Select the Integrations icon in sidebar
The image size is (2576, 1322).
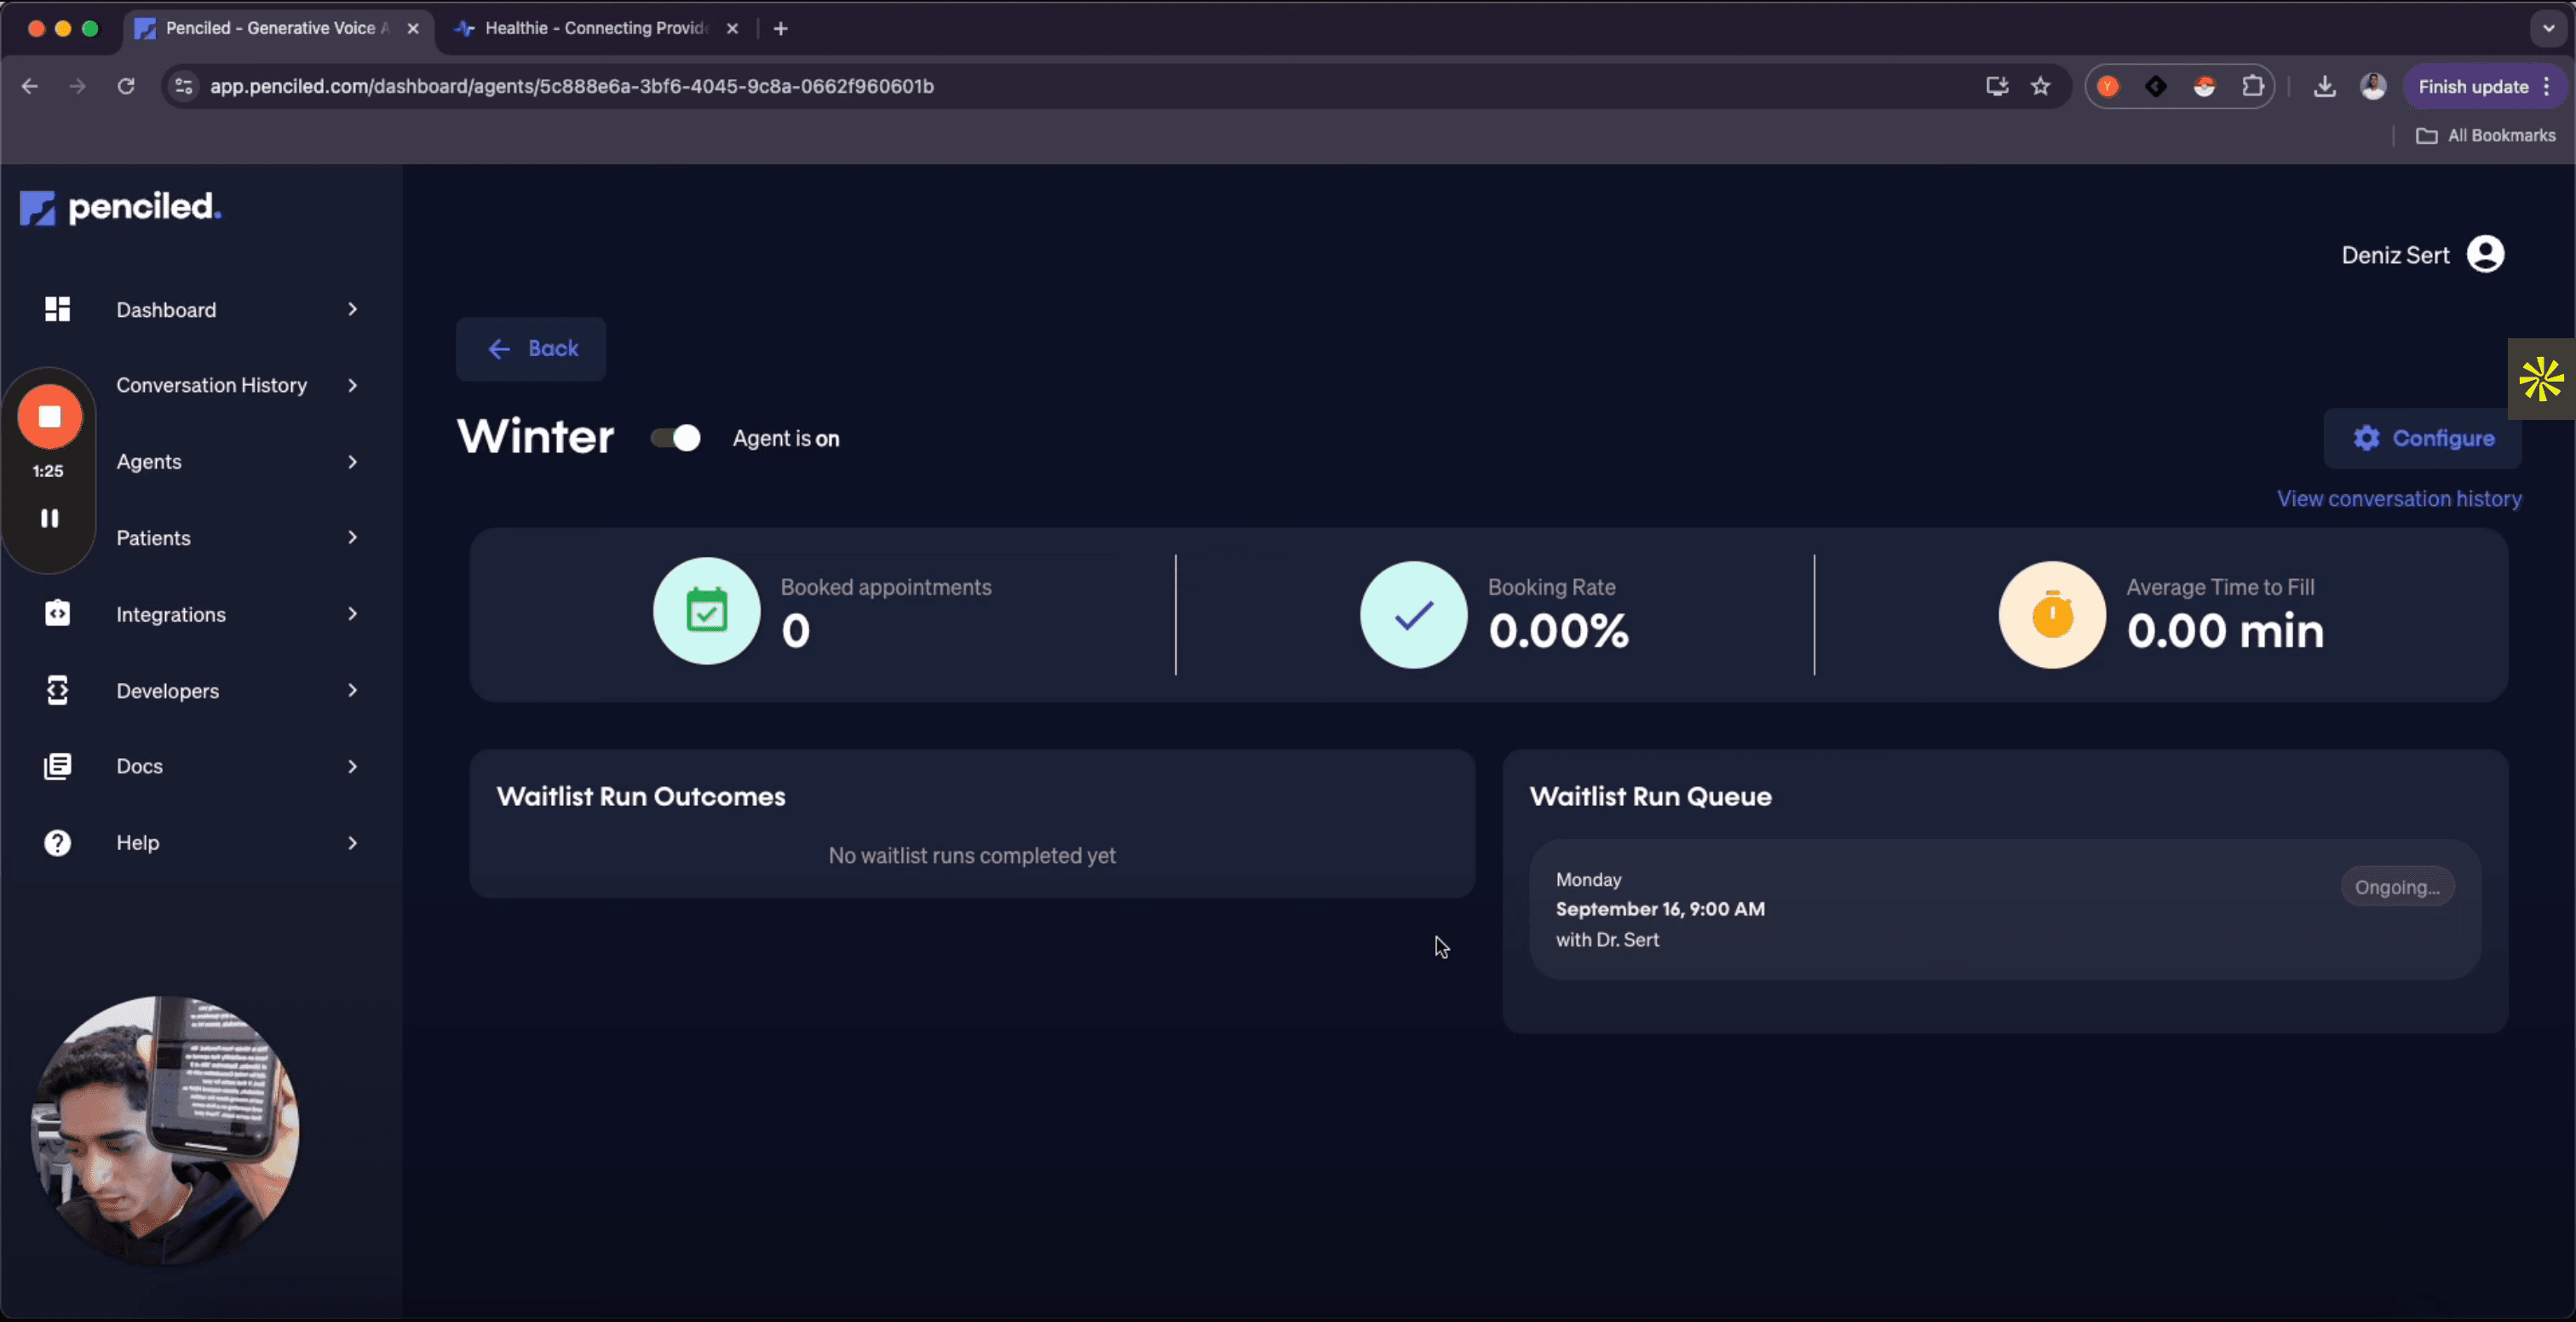[x=57, y=613]
